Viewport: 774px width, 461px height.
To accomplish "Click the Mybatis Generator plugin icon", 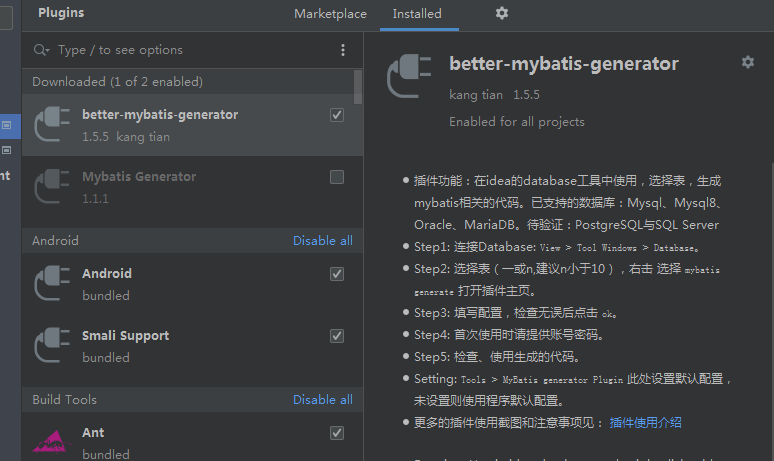I will click(52, 187).
